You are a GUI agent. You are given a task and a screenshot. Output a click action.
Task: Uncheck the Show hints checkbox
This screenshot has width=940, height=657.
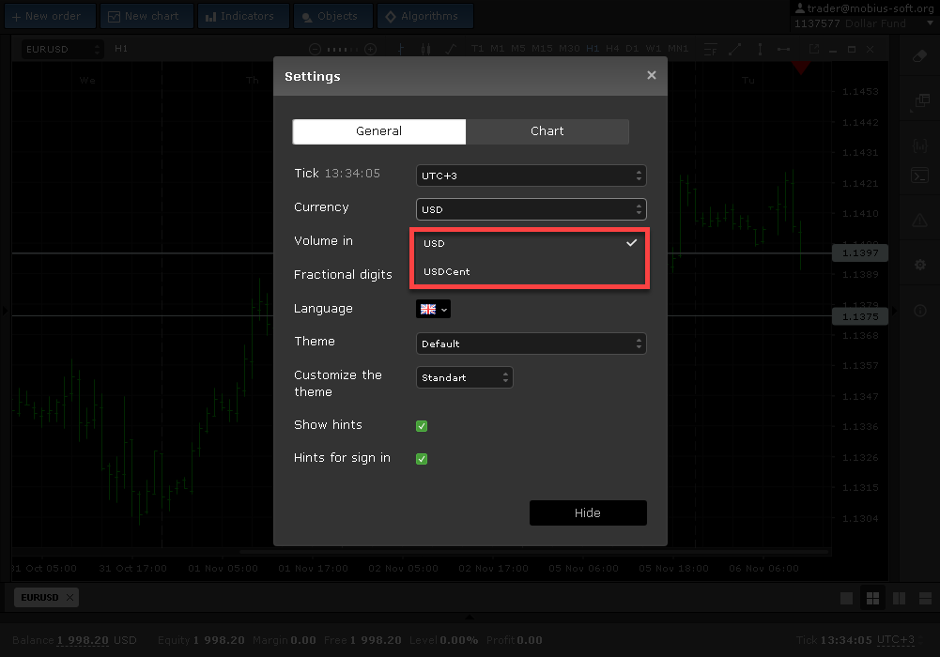pyautogui.click(x=421, y=426)
